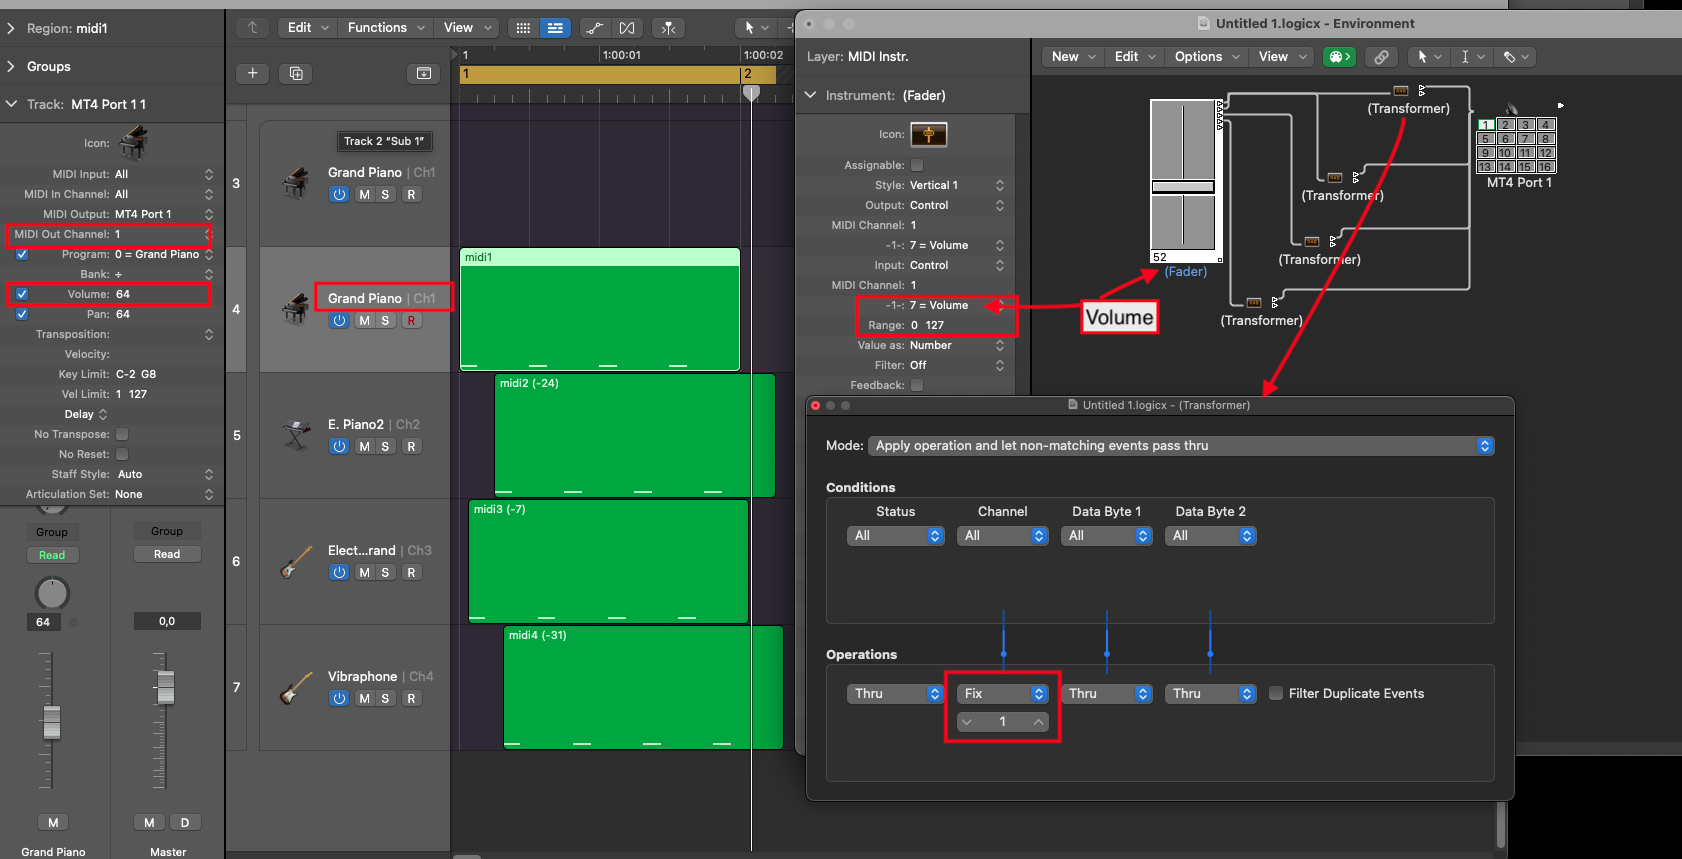Click the Read automation button for Grand Piano
Image resolution: width=1682 pixels, height=859 pixels.
tap(52, 555)
